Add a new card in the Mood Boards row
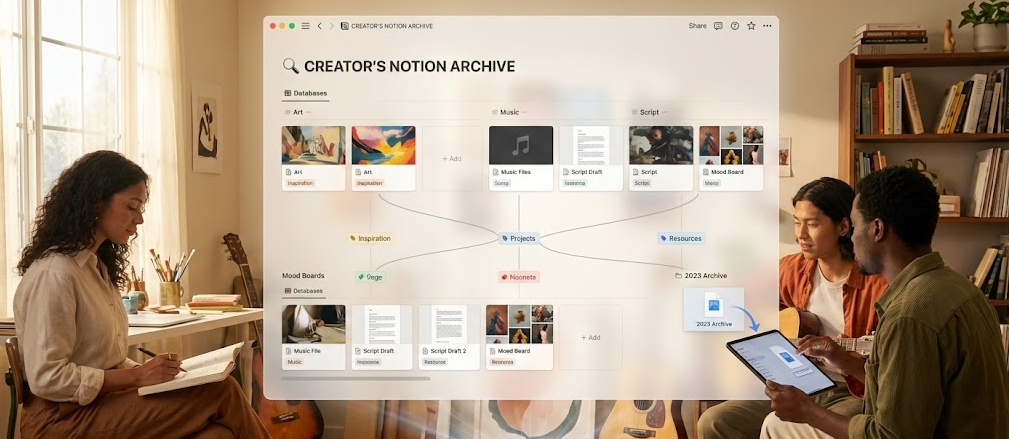This screenshot has height=439, width=1009. pyautogui.click(x=590, y=337)
